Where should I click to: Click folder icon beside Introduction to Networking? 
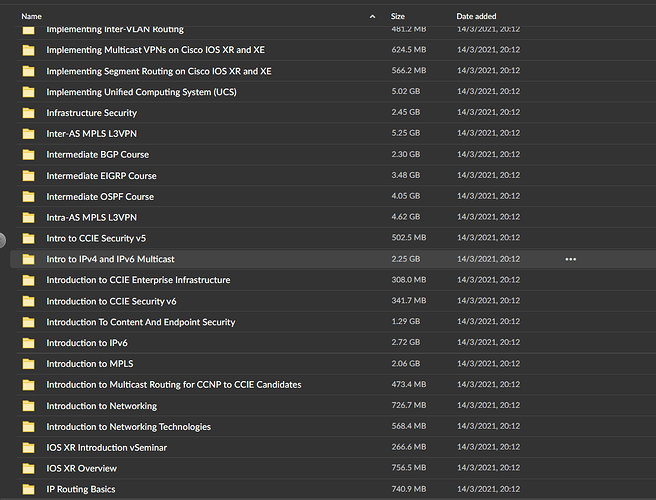click(x=28, y=406)
